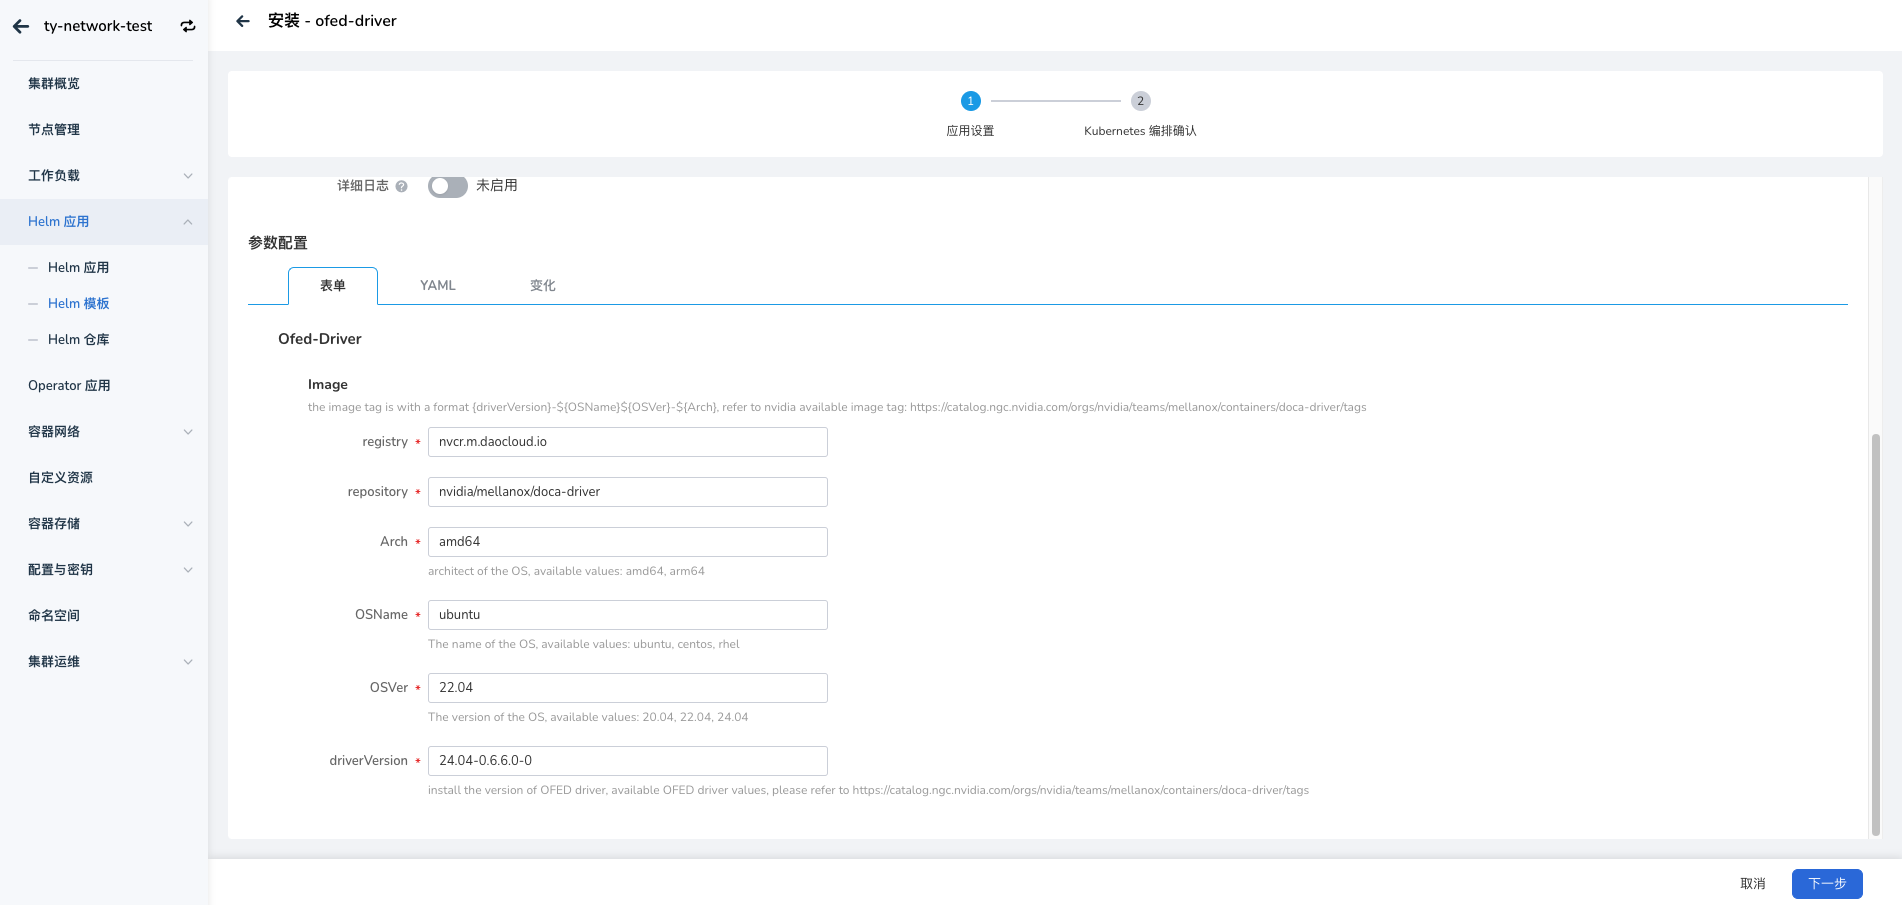The width and height of the screenshot is (1902, 905).
Task: Open the 变化 tab
Action: point(542,286)
